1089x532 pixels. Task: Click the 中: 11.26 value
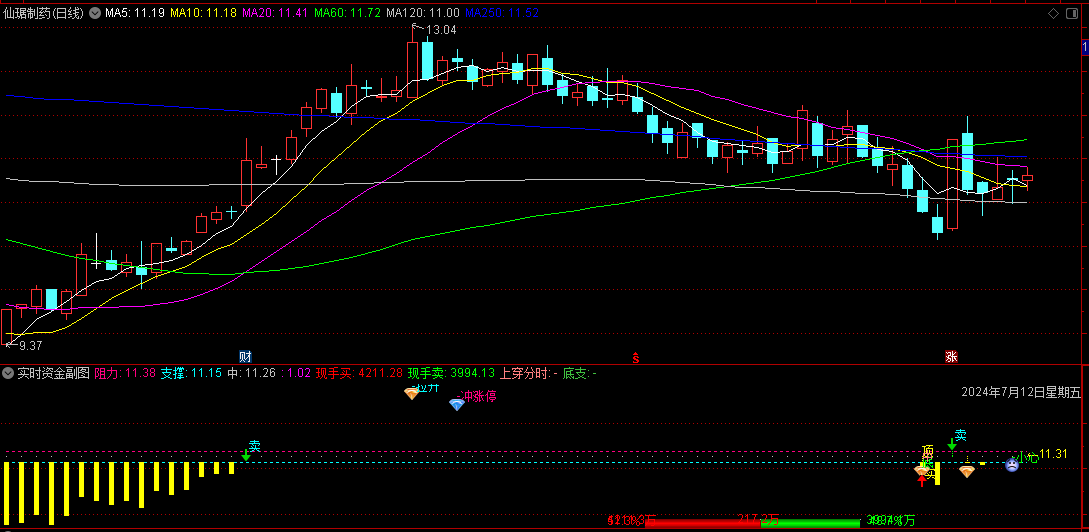[x=252, y=373]
